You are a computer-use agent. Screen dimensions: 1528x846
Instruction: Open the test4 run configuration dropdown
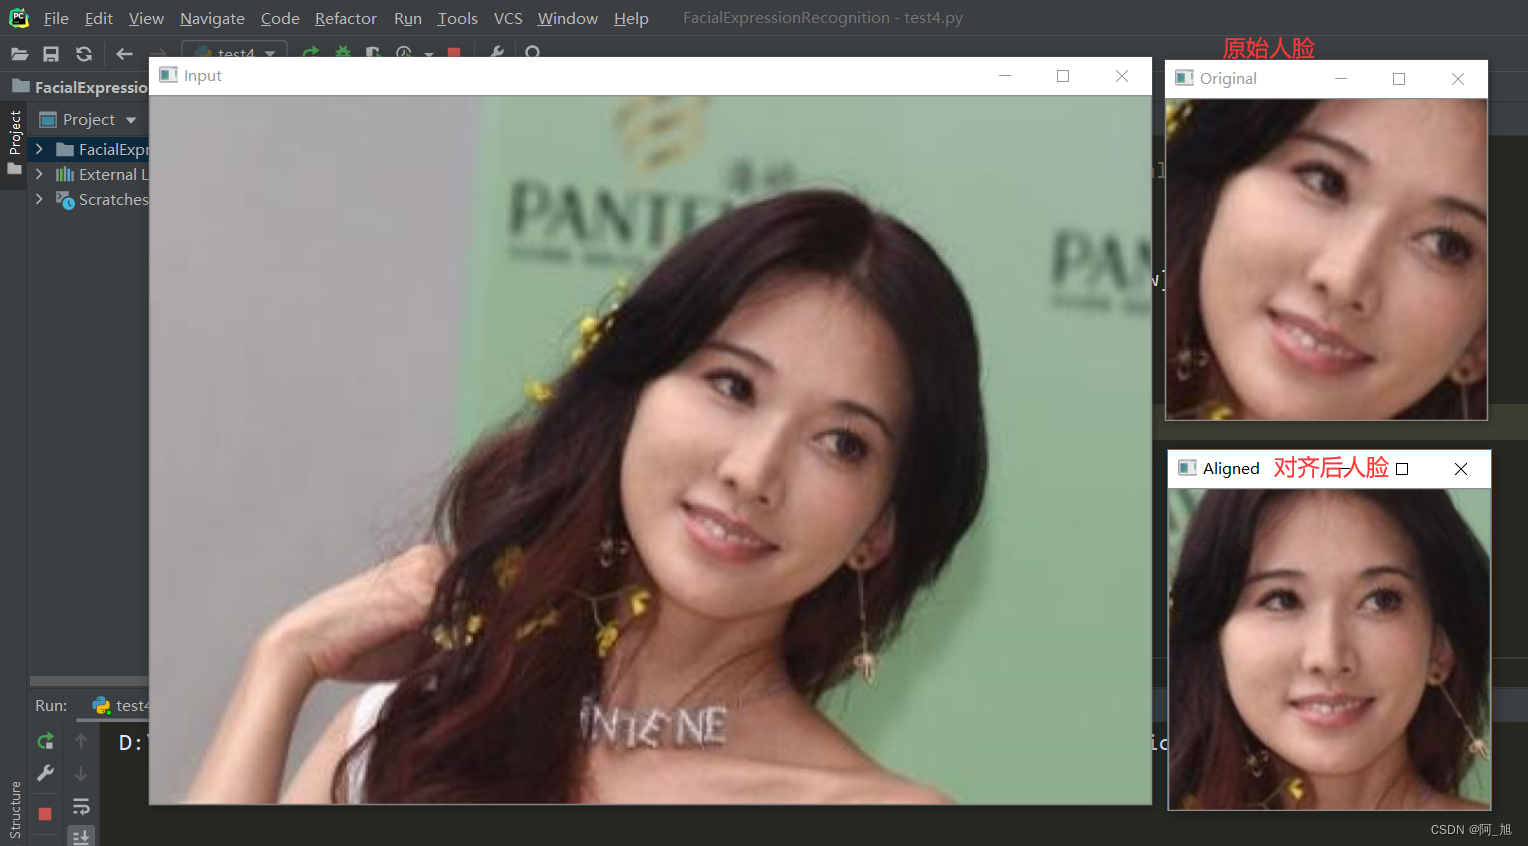click(x=234, y=51)
